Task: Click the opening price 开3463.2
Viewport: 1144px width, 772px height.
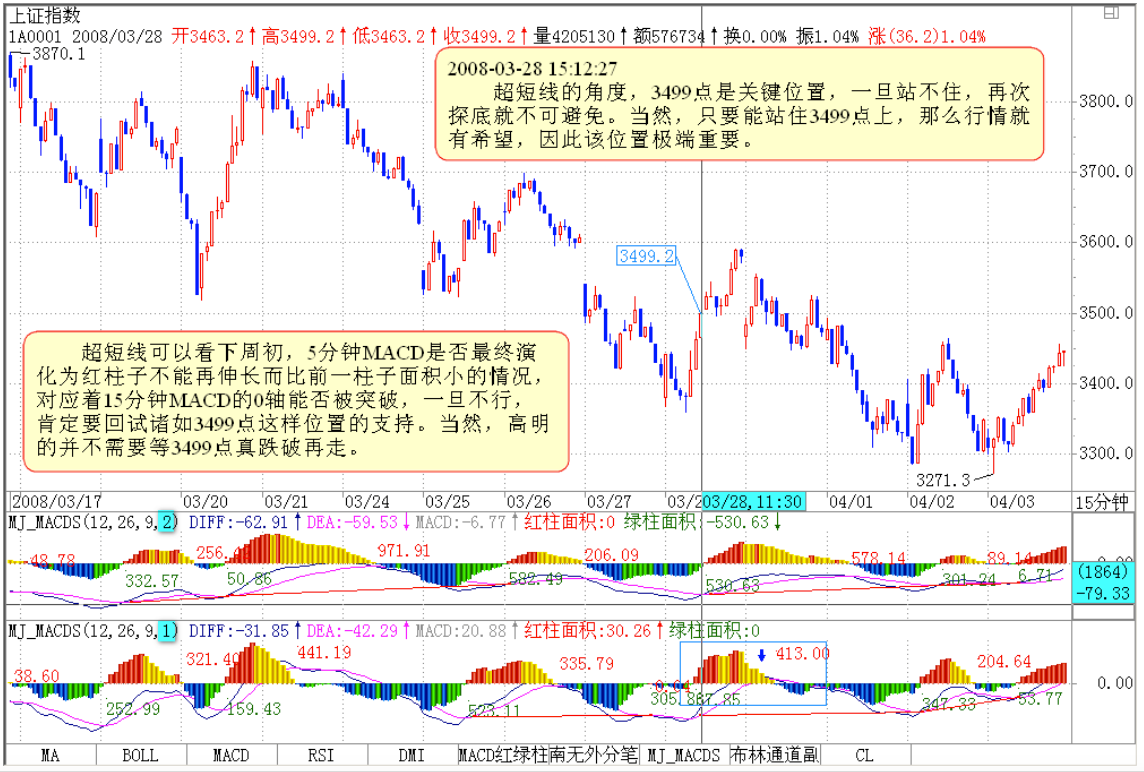Action: [x=208, y=36]
